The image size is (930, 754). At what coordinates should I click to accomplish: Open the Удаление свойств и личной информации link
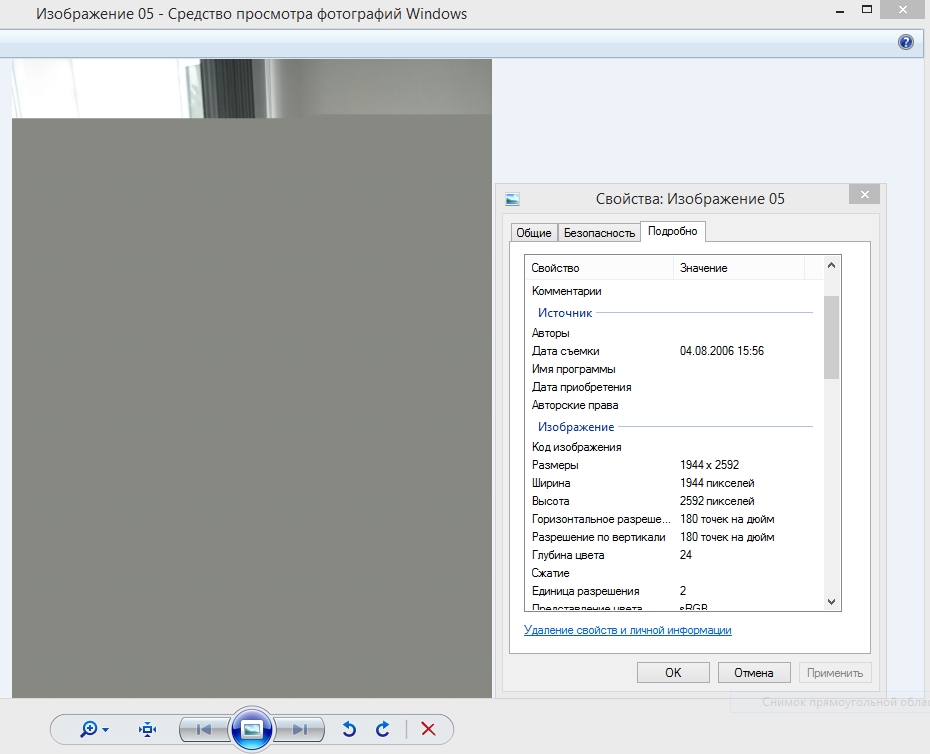(x=627, y=630)
